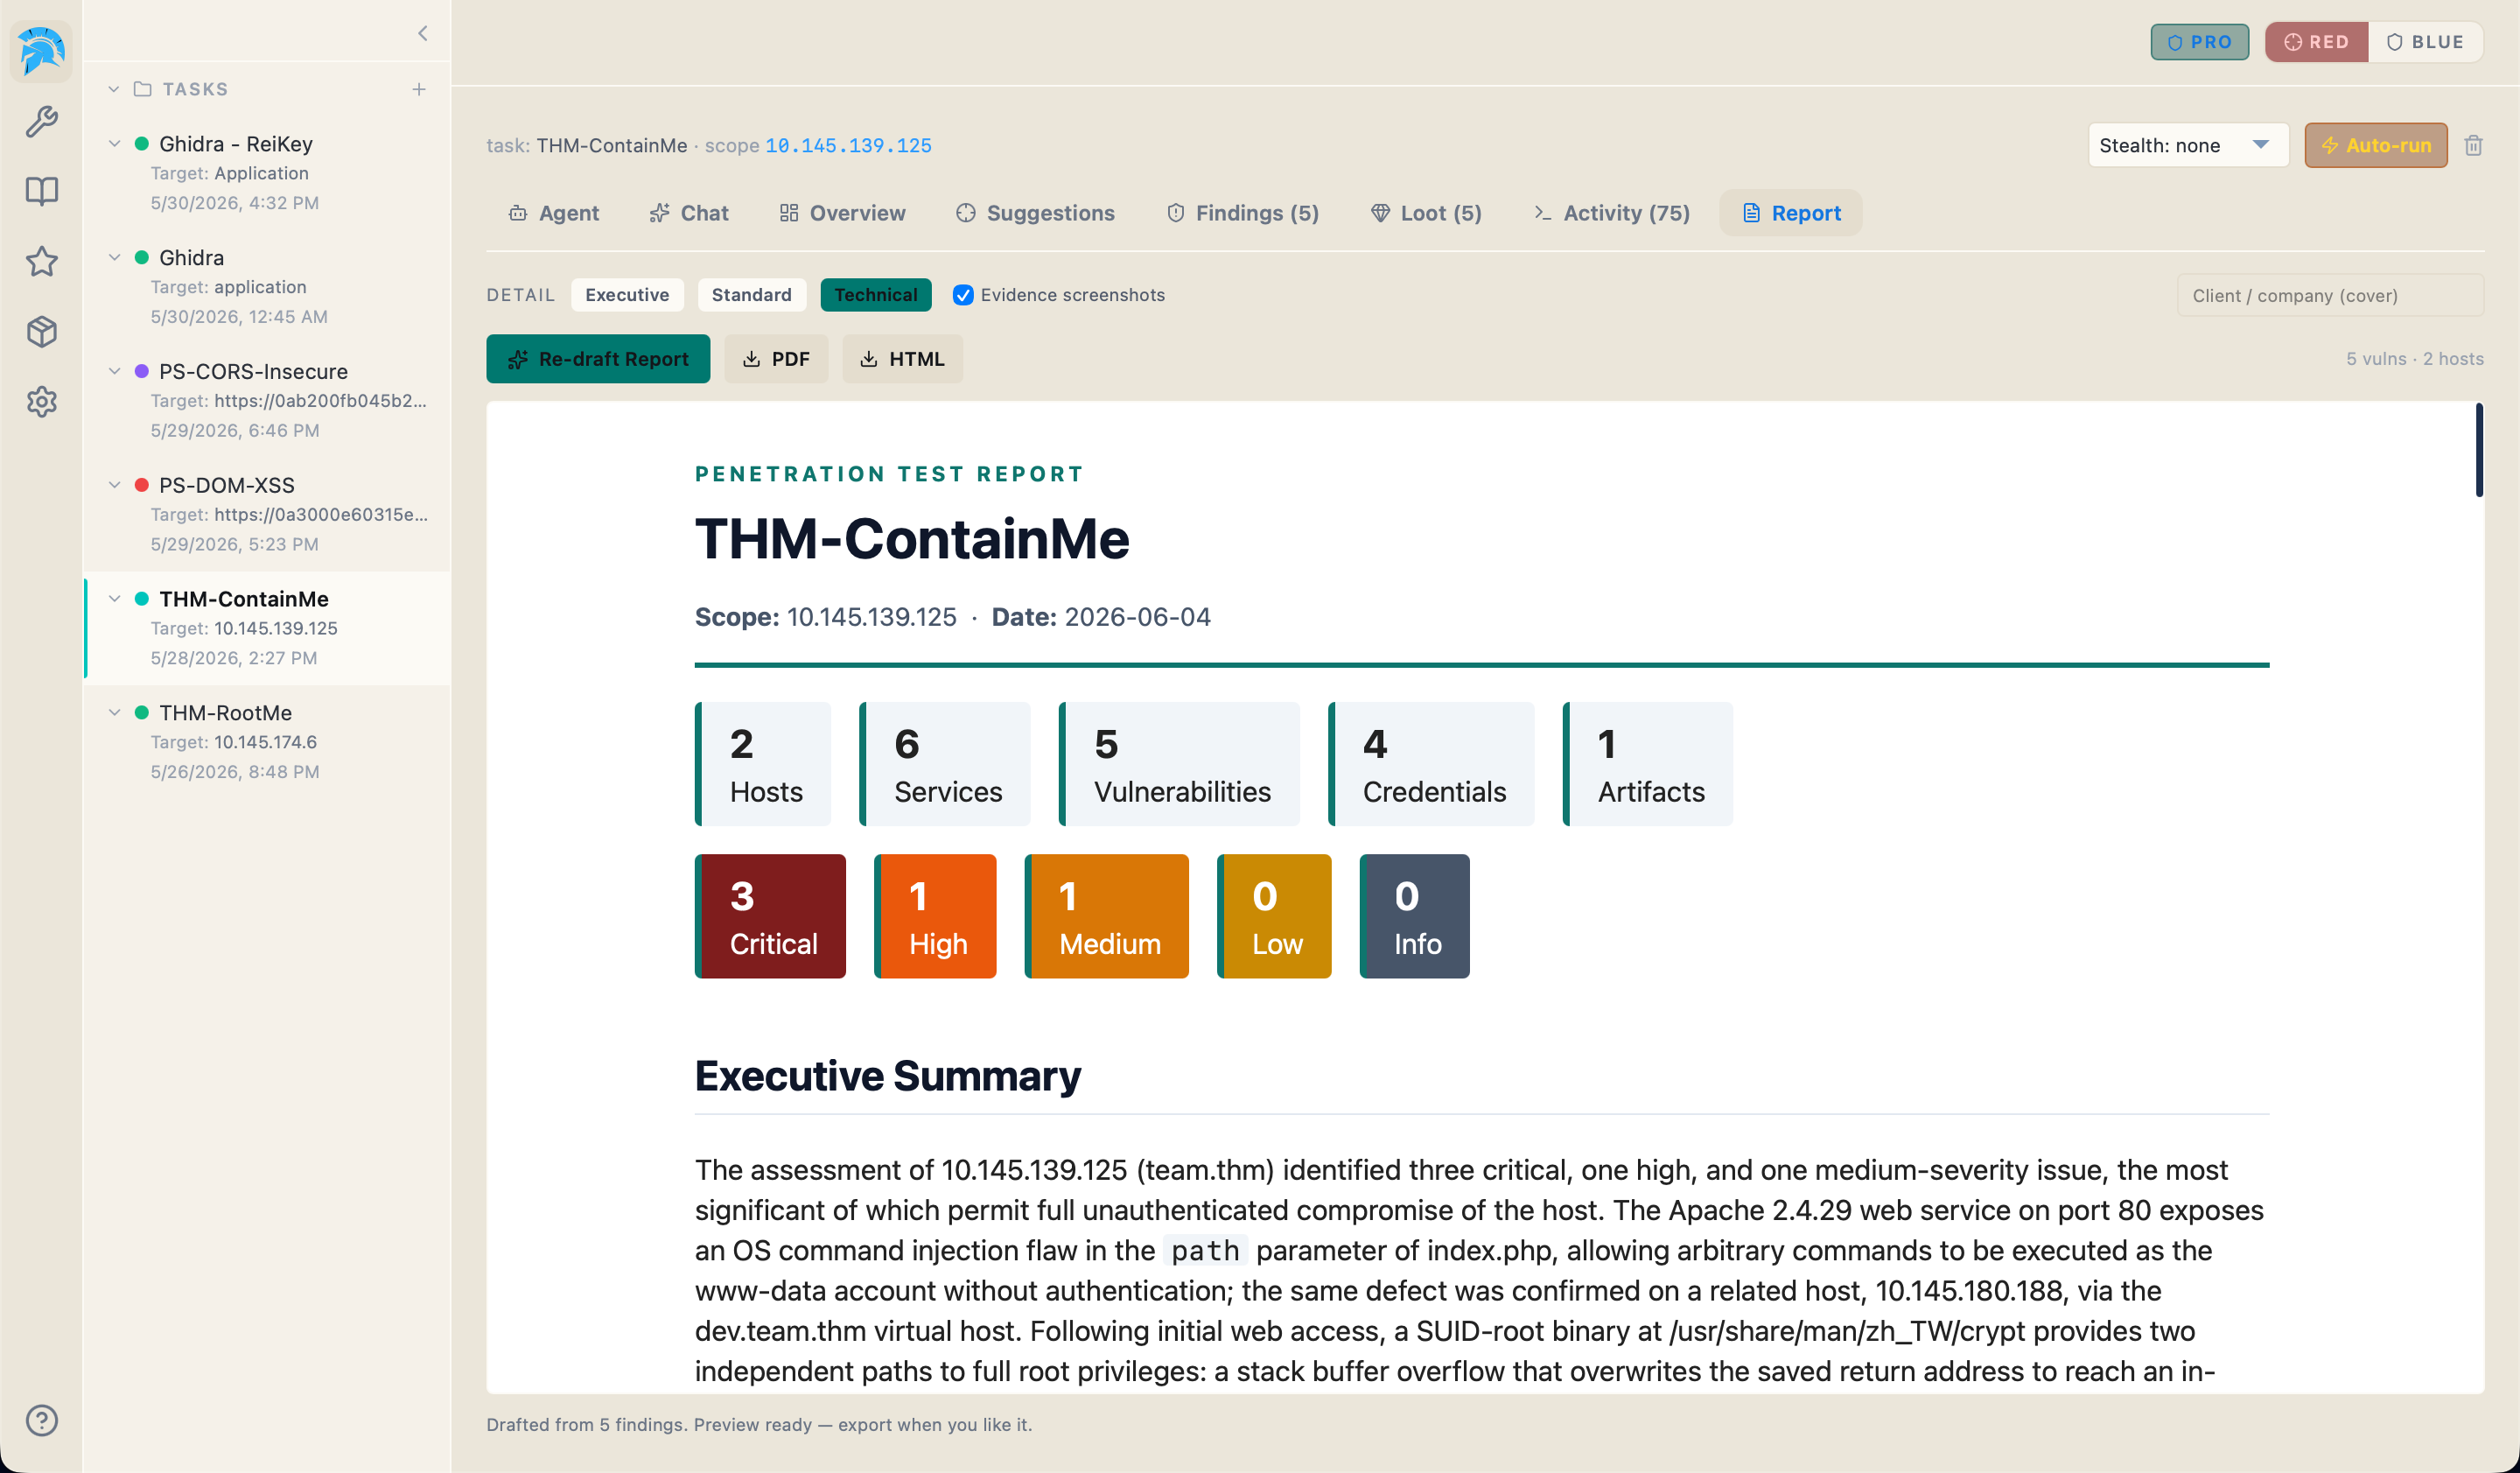Collapse the THM-ContainMe task chevron

pyautogui.click(x=114, y=598)
